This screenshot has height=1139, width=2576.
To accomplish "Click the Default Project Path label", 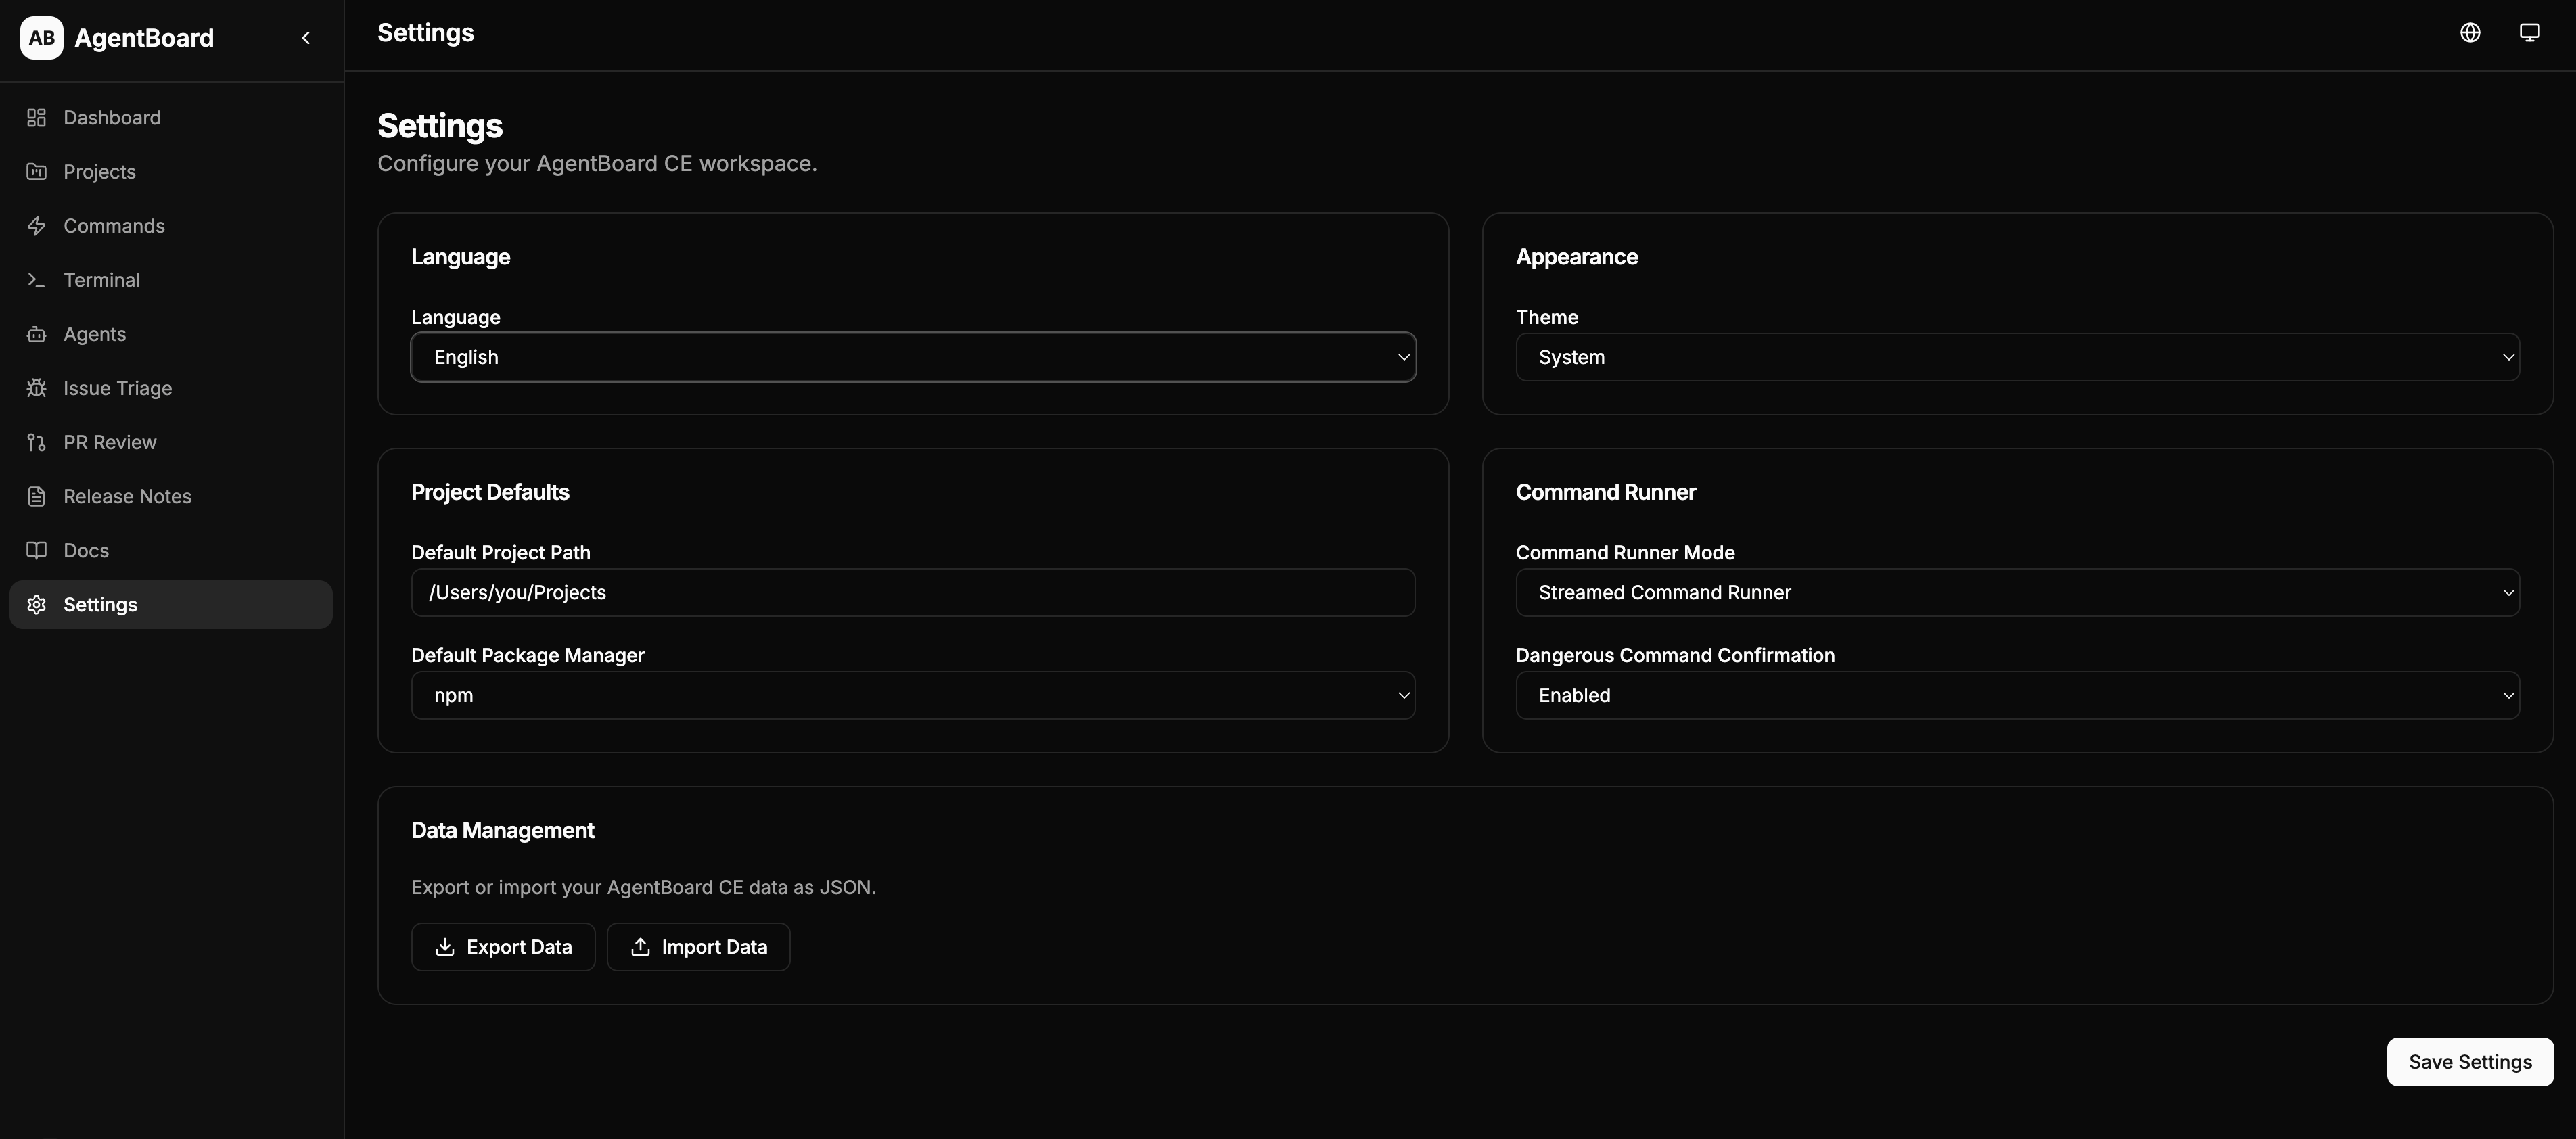I will pos(501,553).
